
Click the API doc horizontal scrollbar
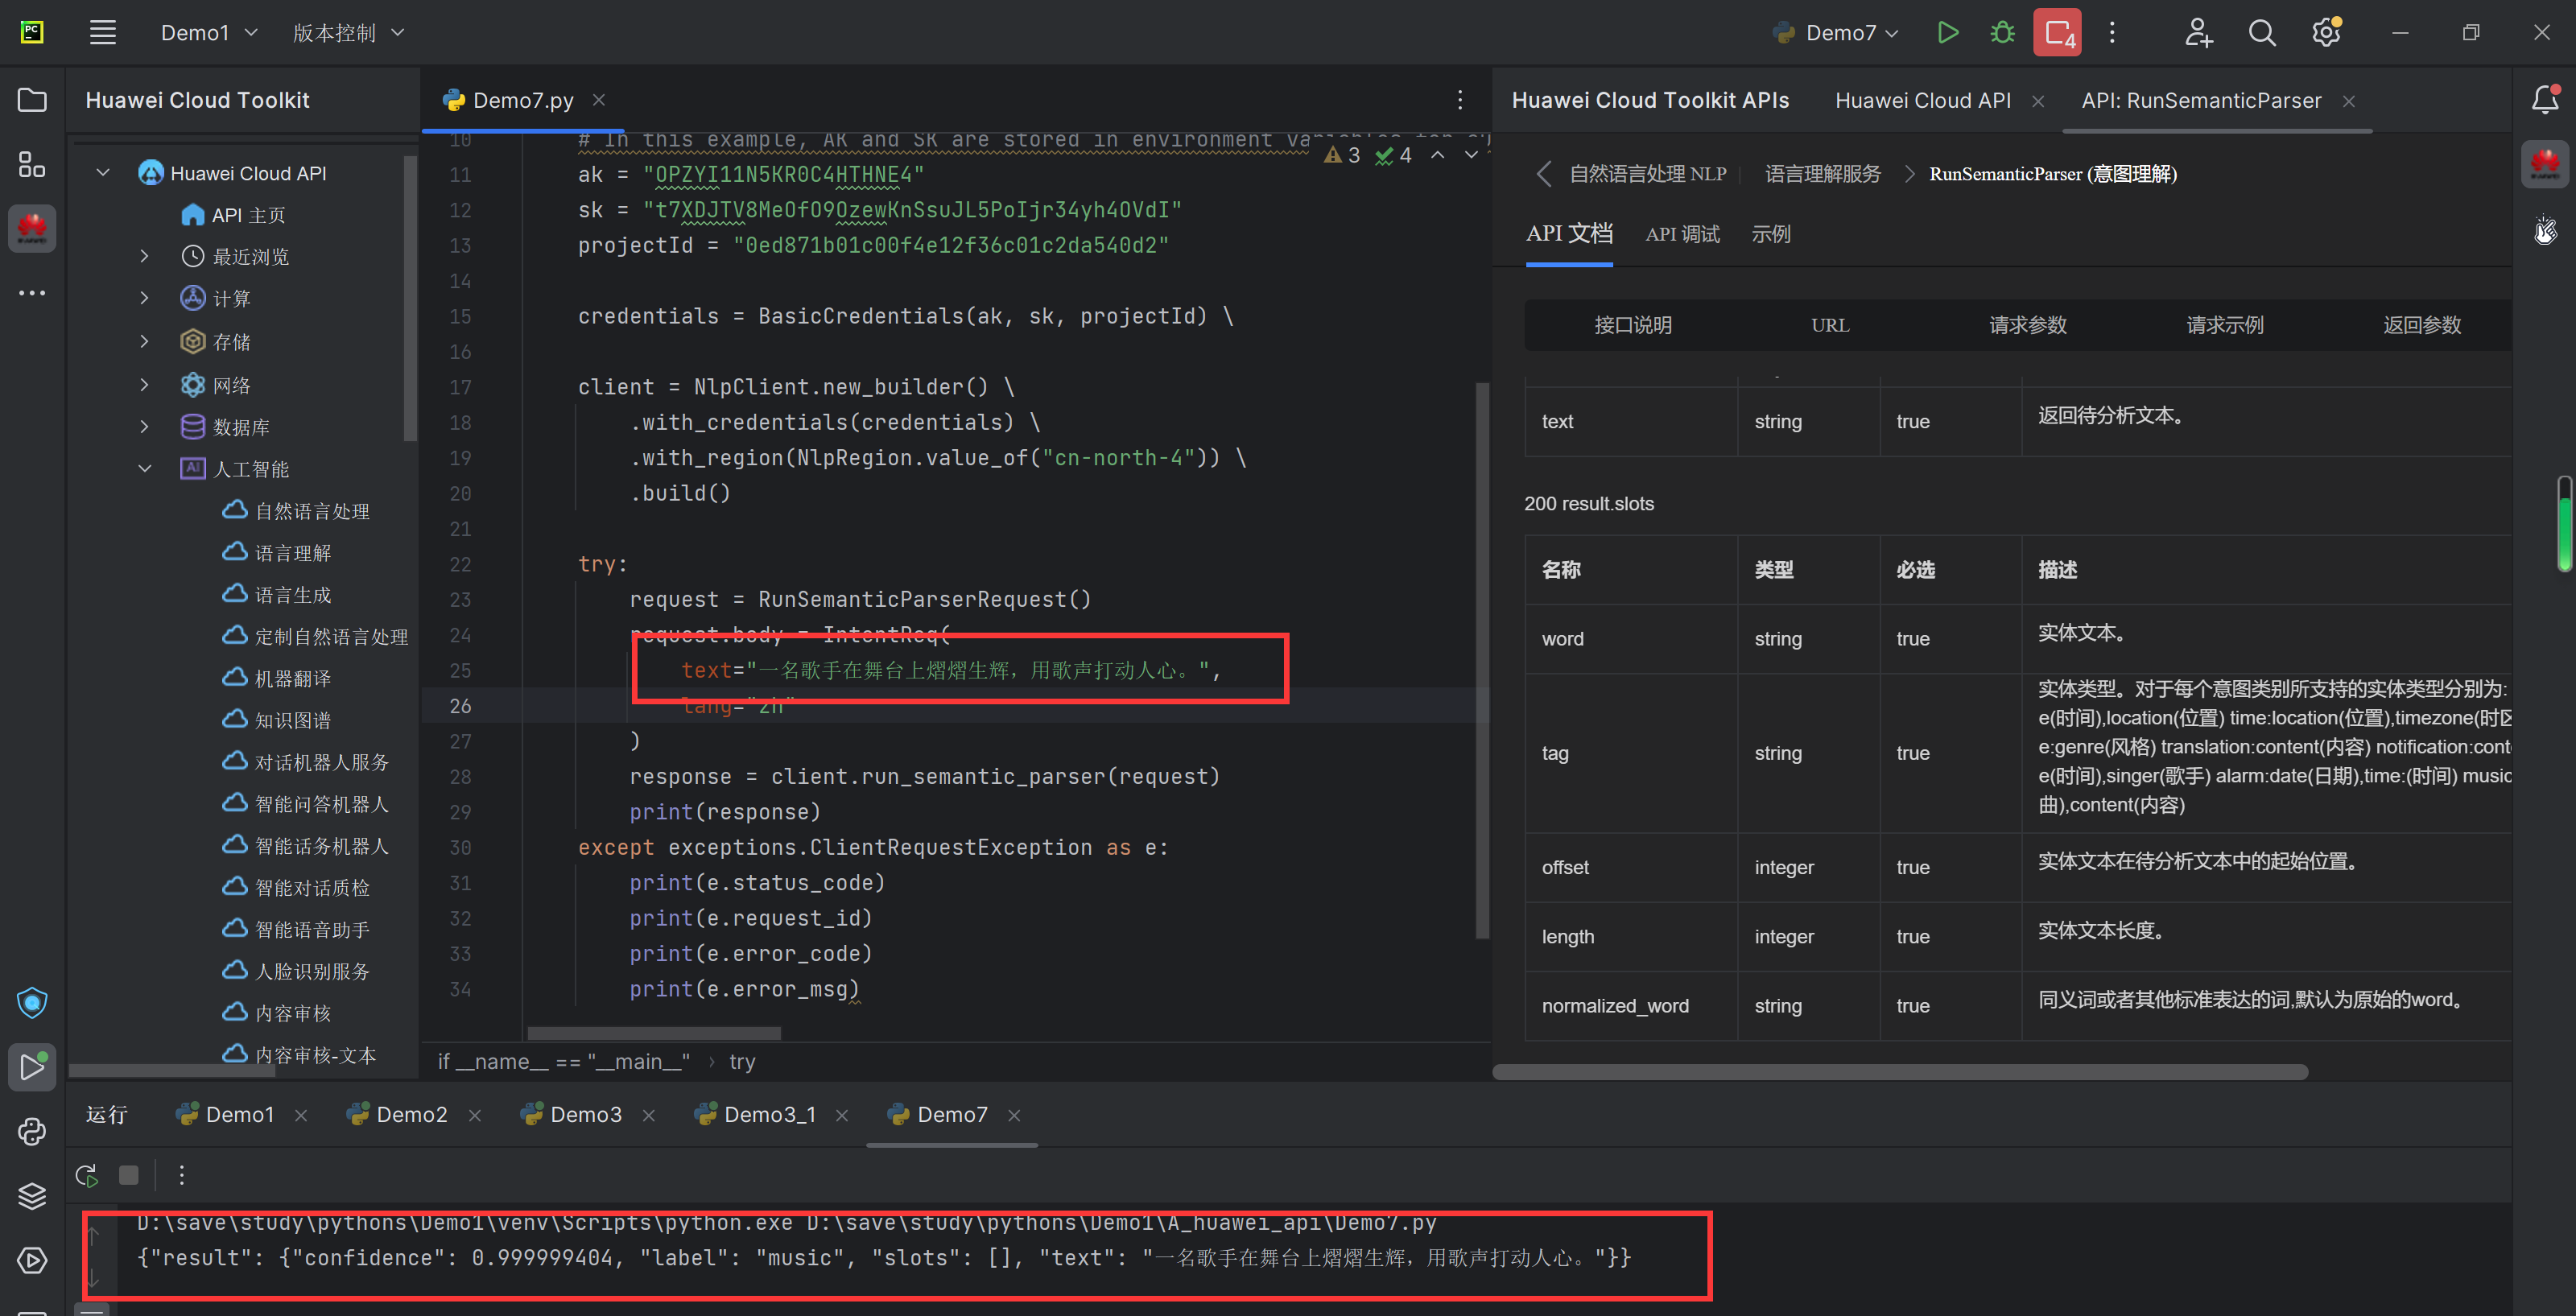point(1900,1072)
